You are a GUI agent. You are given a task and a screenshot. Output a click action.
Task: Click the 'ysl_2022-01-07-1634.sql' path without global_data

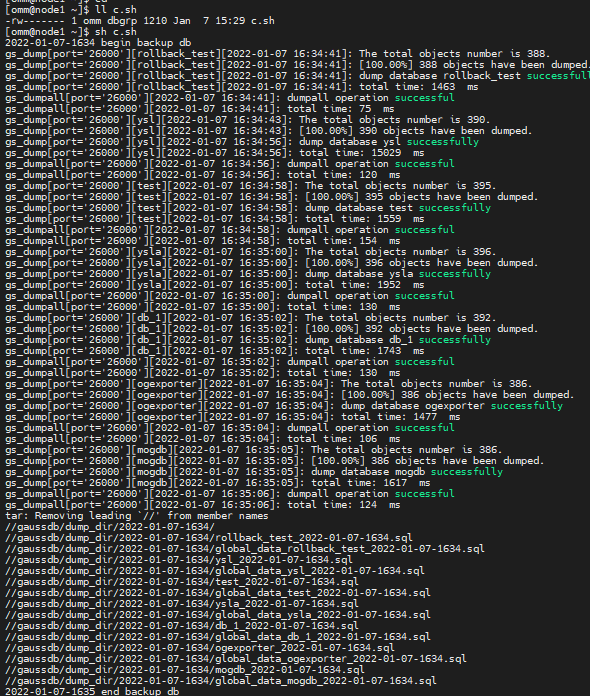coord(179,560)
